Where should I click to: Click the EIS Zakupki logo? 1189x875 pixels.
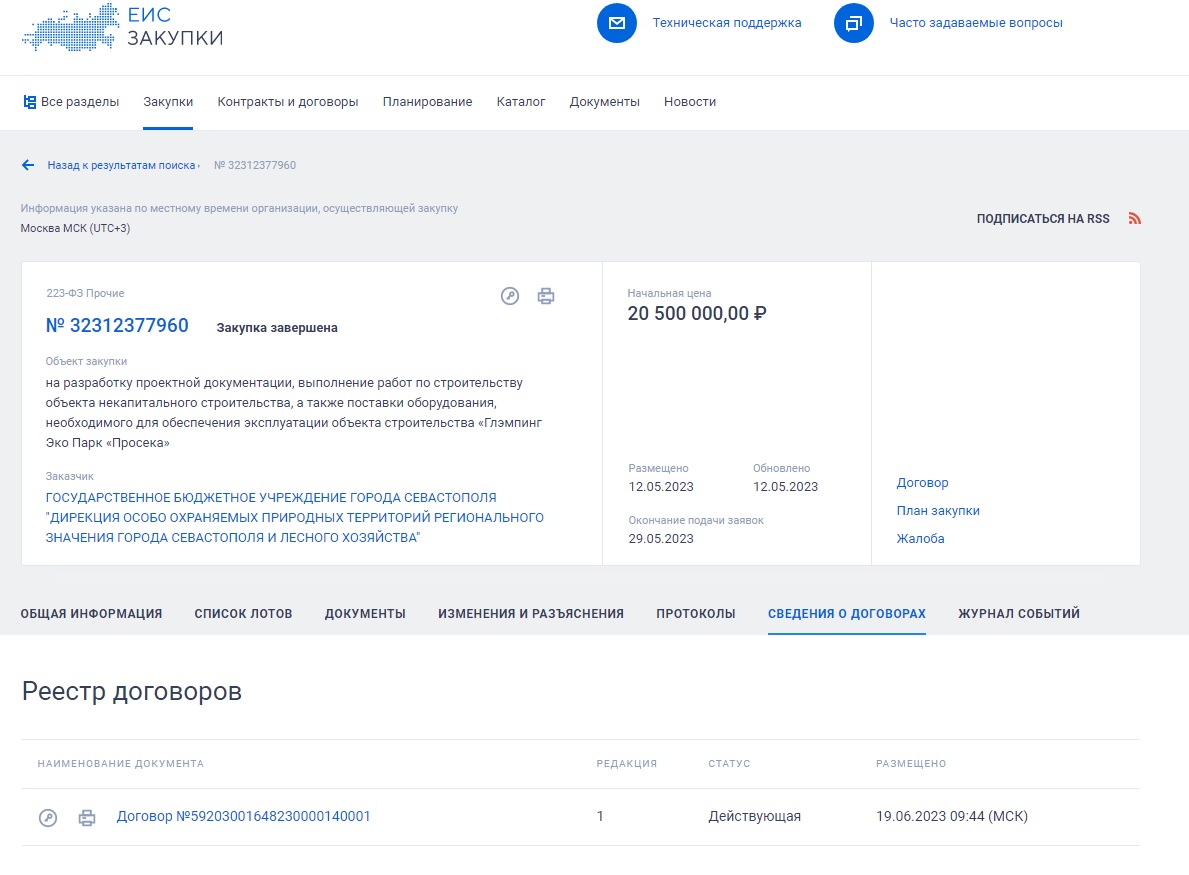[x=122, y=27]
